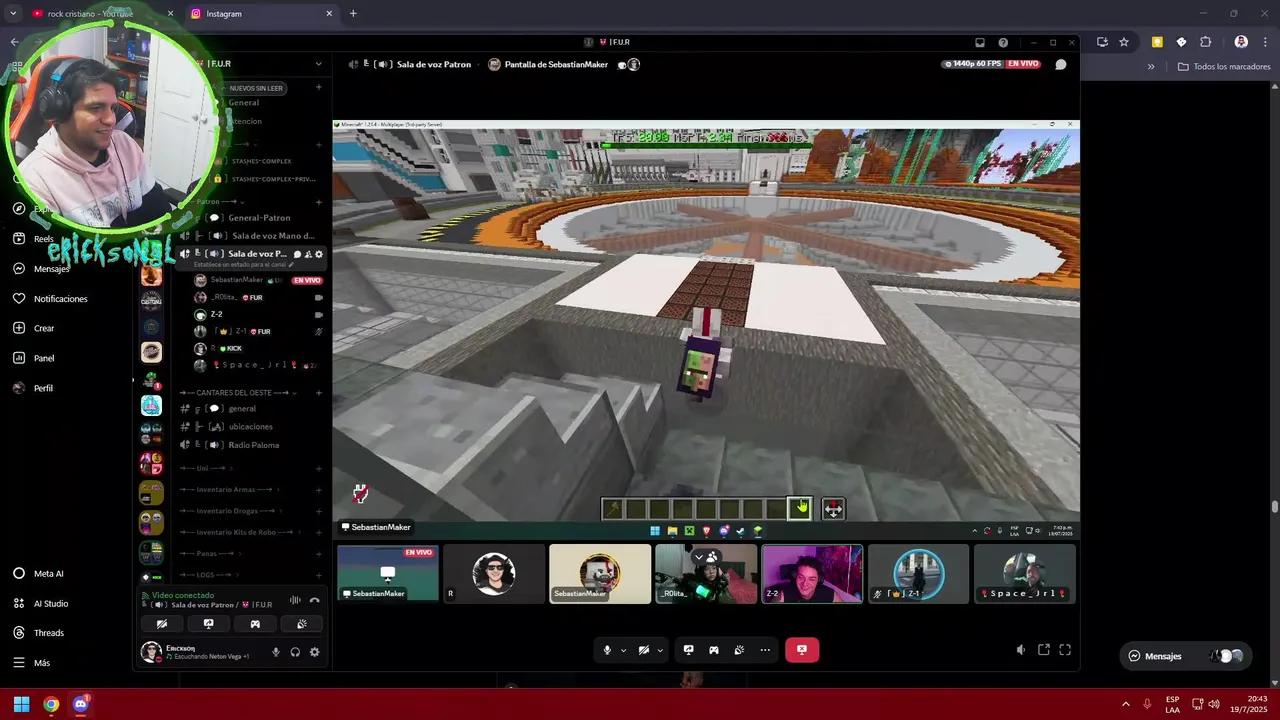Open Windows Start menu
1280x720 pixels.
pos(21,704)
